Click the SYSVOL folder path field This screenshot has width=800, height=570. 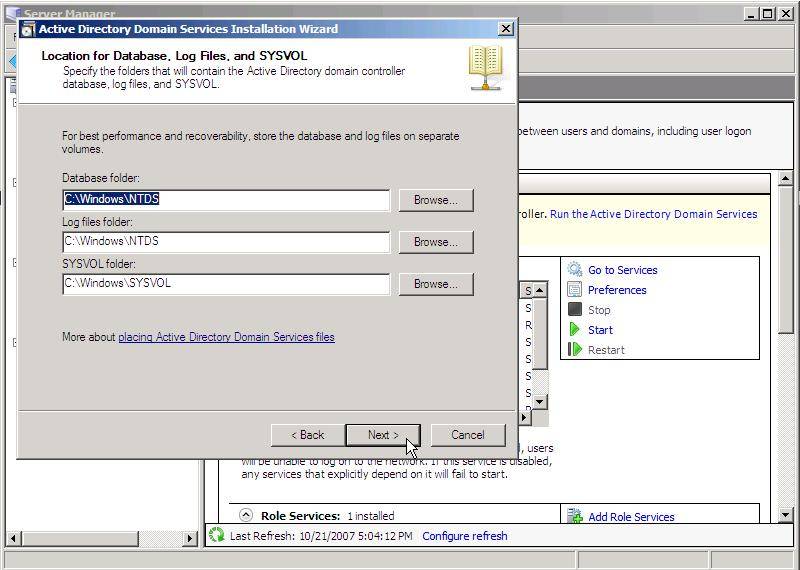click(226, 284)
